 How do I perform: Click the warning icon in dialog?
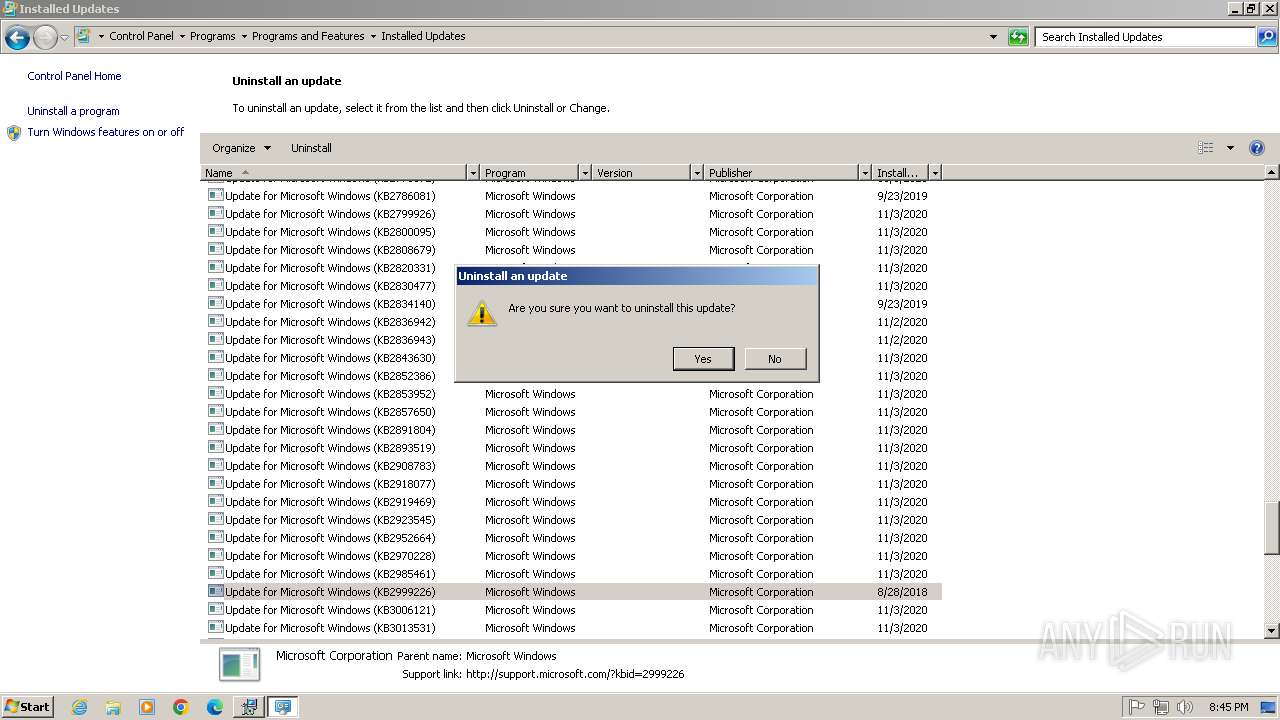pyautogui.click(x=482, y=313)
